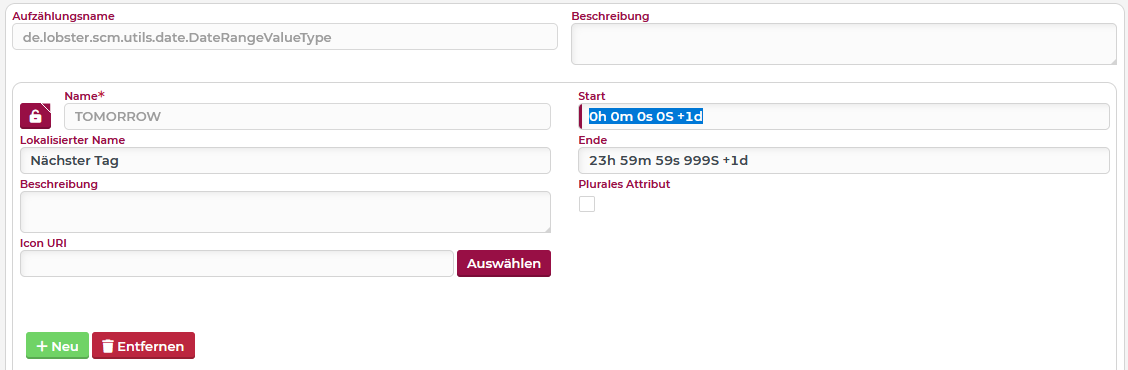
Task: Click the Ende field with 23h 59m 59s
Action: 844,161
